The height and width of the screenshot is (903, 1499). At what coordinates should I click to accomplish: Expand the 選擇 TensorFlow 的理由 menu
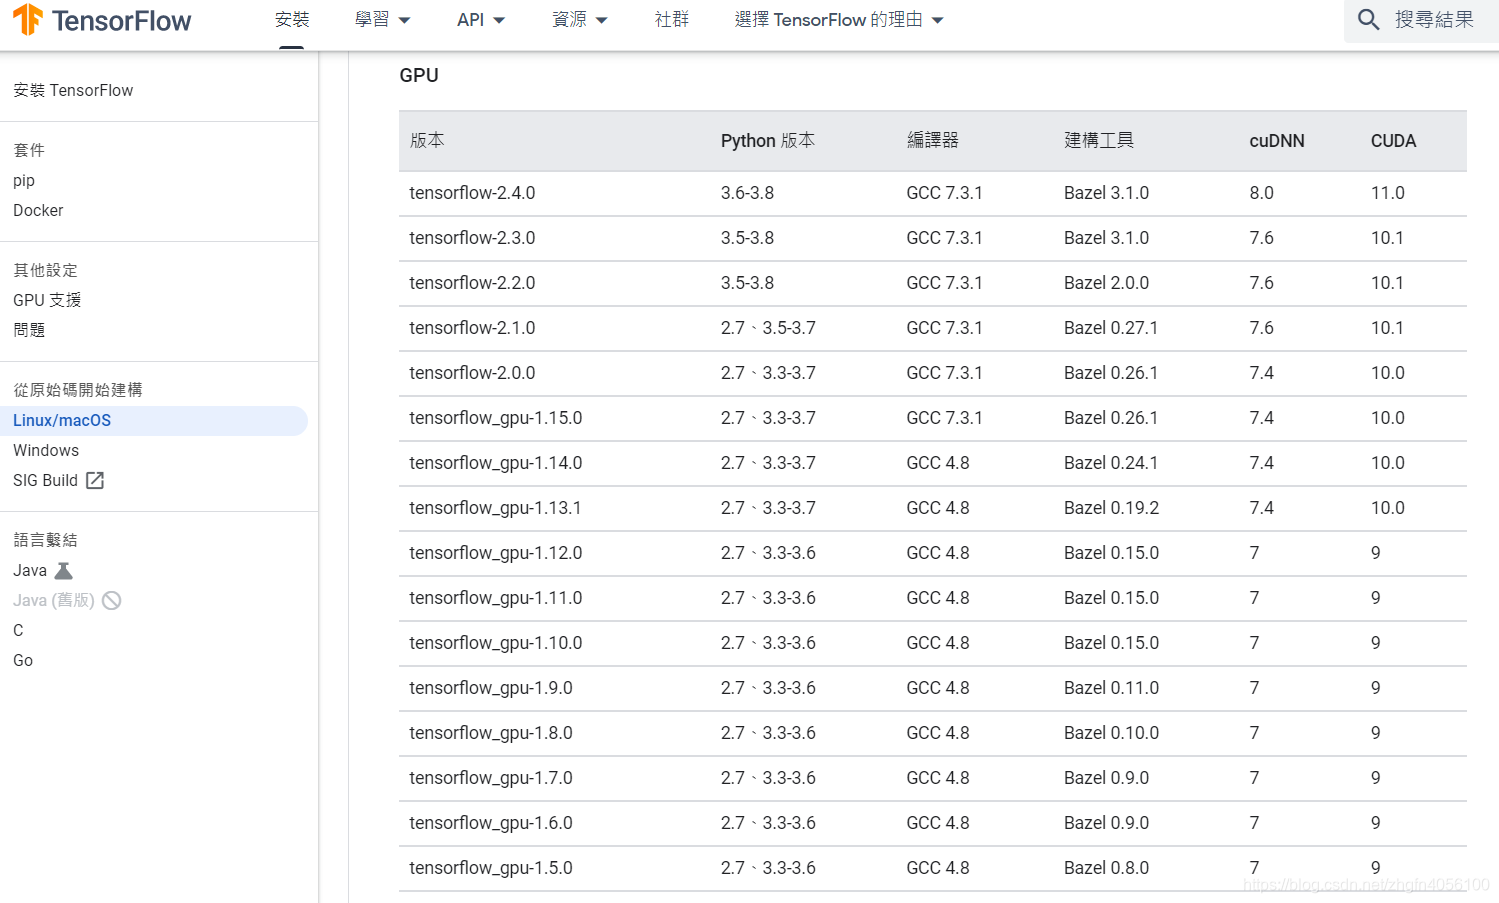pyautogui.click(x=839, y=20)
